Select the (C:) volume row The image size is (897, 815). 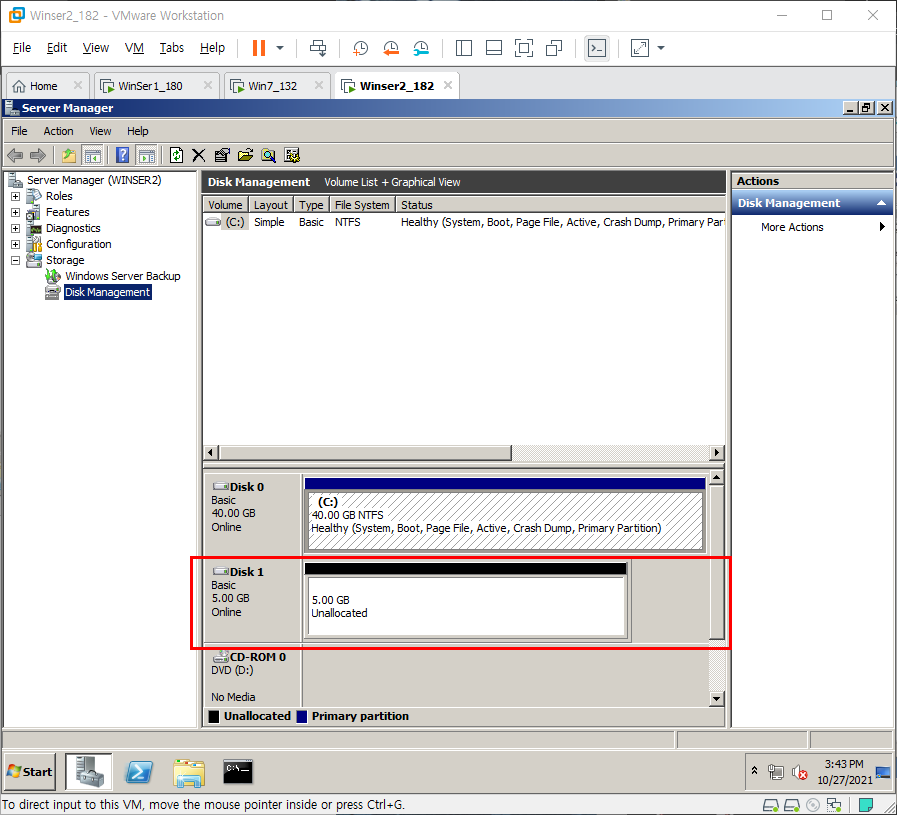point(463,222)
